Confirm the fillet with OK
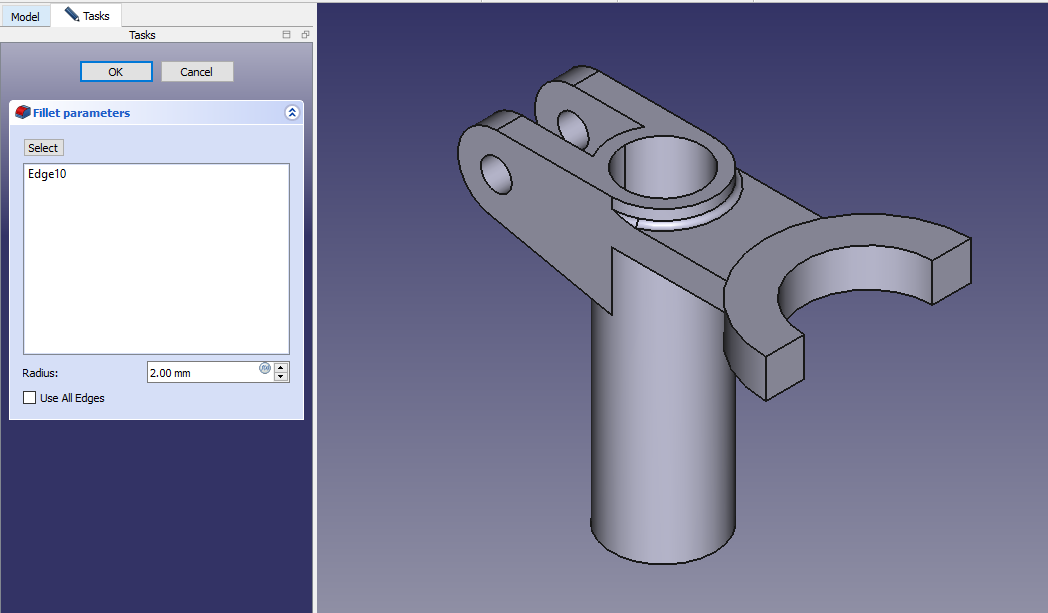 pyautogui.click(x=116, y=72)
